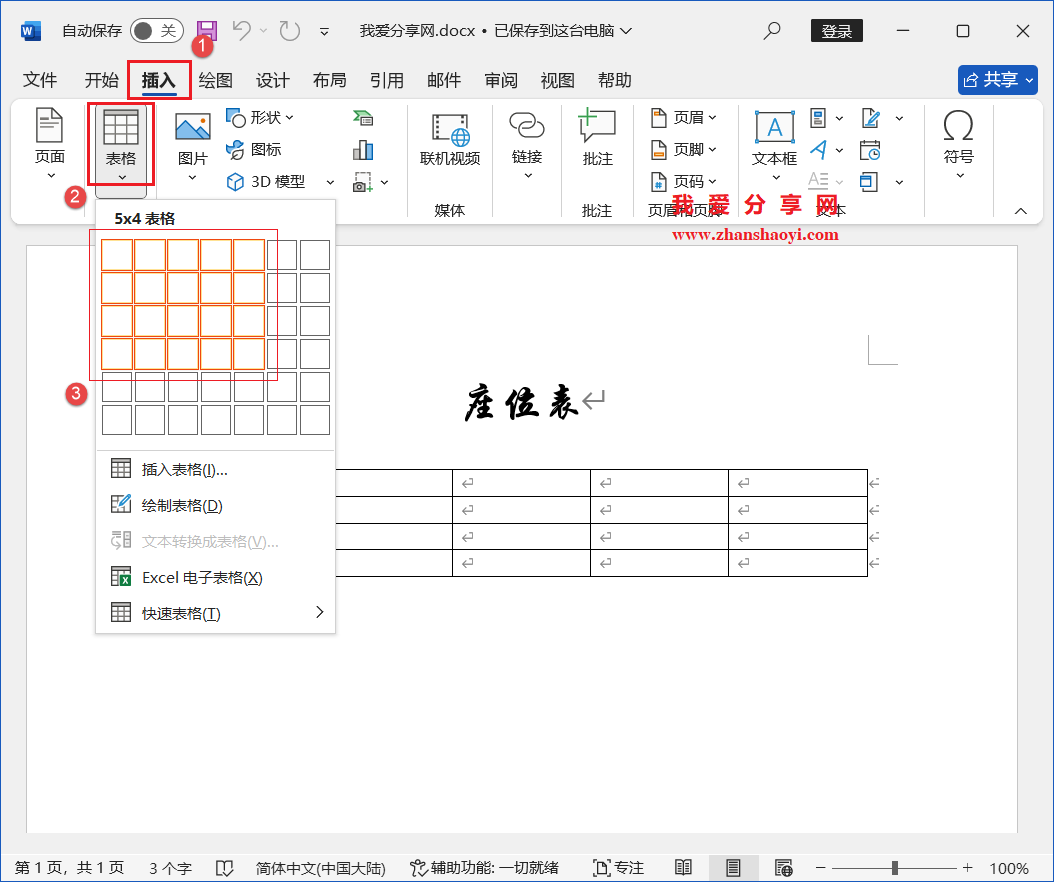1054x882 pixels.
Task: Click the Signature Line icon
Action: pyautogui.click(x=870, y=118)
